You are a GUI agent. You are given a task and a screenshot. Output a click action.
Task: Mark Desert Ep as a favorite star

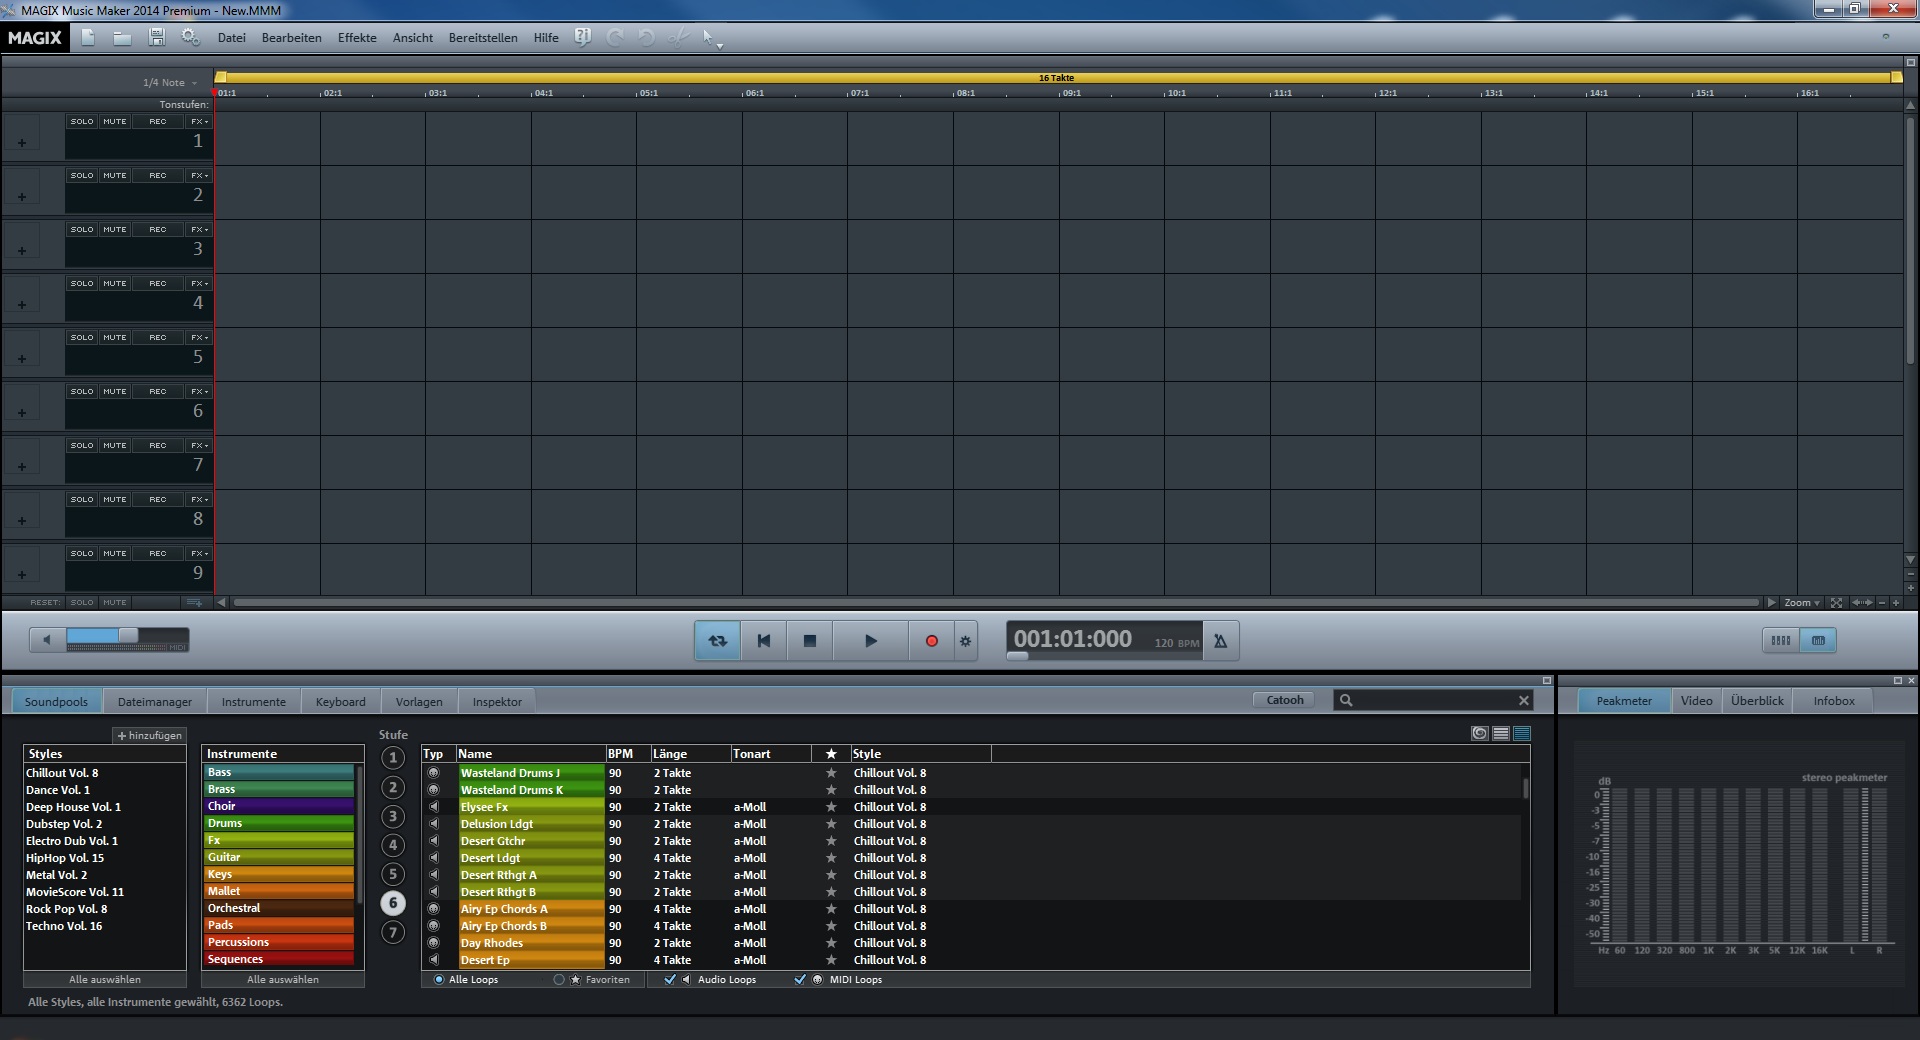click(830, 960)
